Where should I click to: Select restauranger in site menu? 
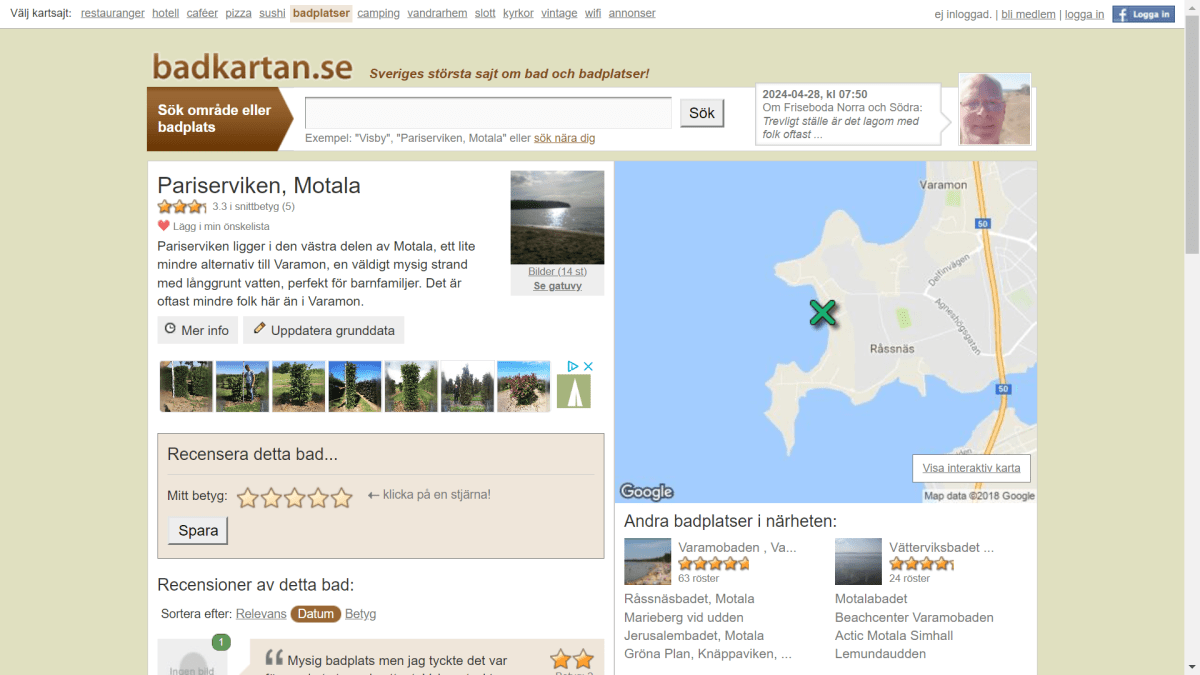point(113,13)
